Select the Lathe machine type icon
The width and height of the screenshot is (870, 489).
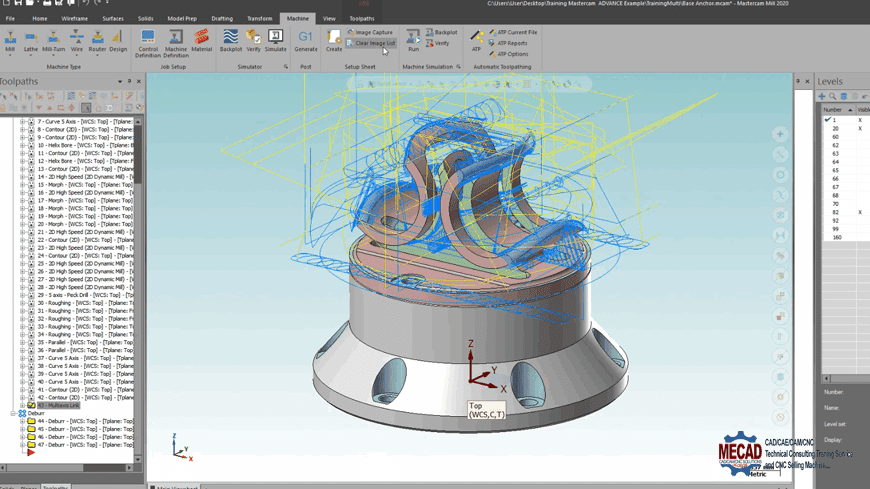pos(31,42)
